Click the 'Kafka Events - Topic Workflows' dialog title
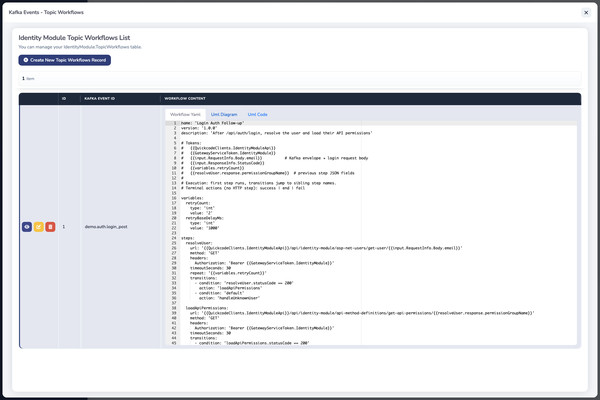Screen dimensions: 600x400 46,12
